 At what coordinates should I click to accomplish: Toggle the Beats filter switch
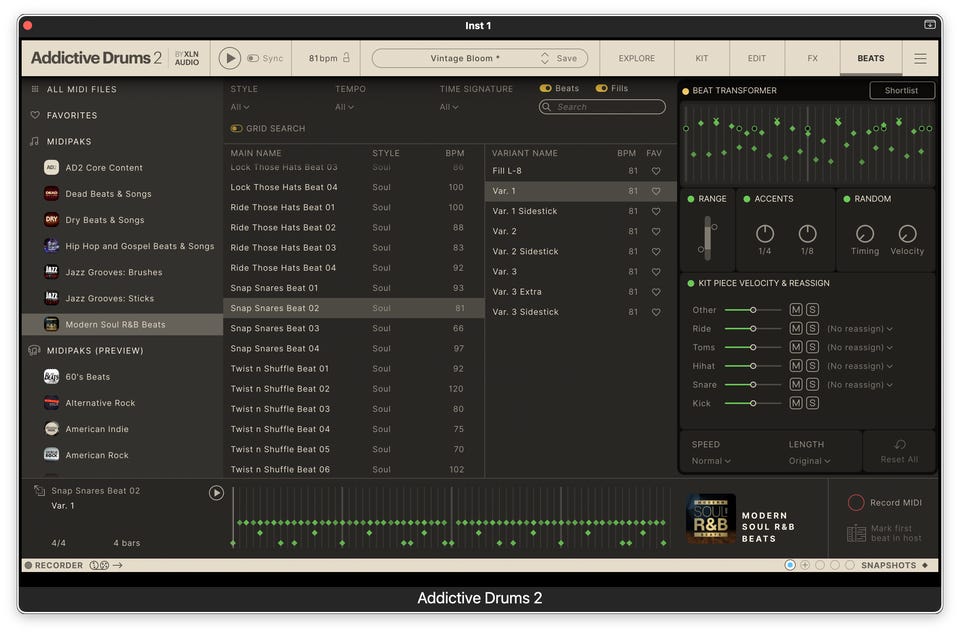point(545,88)
